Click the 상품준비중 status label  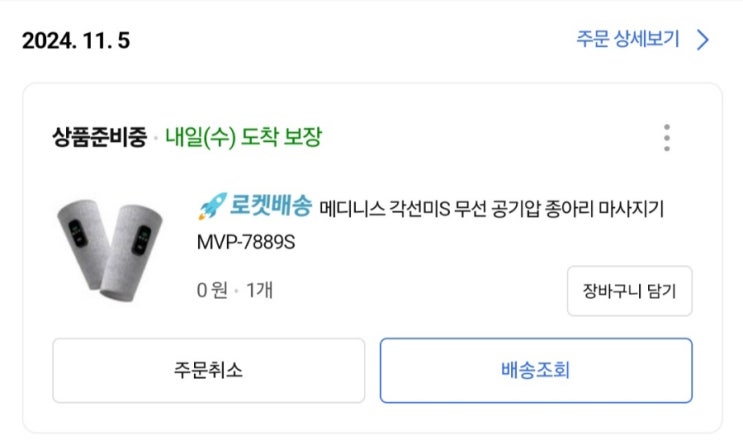click(x=99, y=137)
